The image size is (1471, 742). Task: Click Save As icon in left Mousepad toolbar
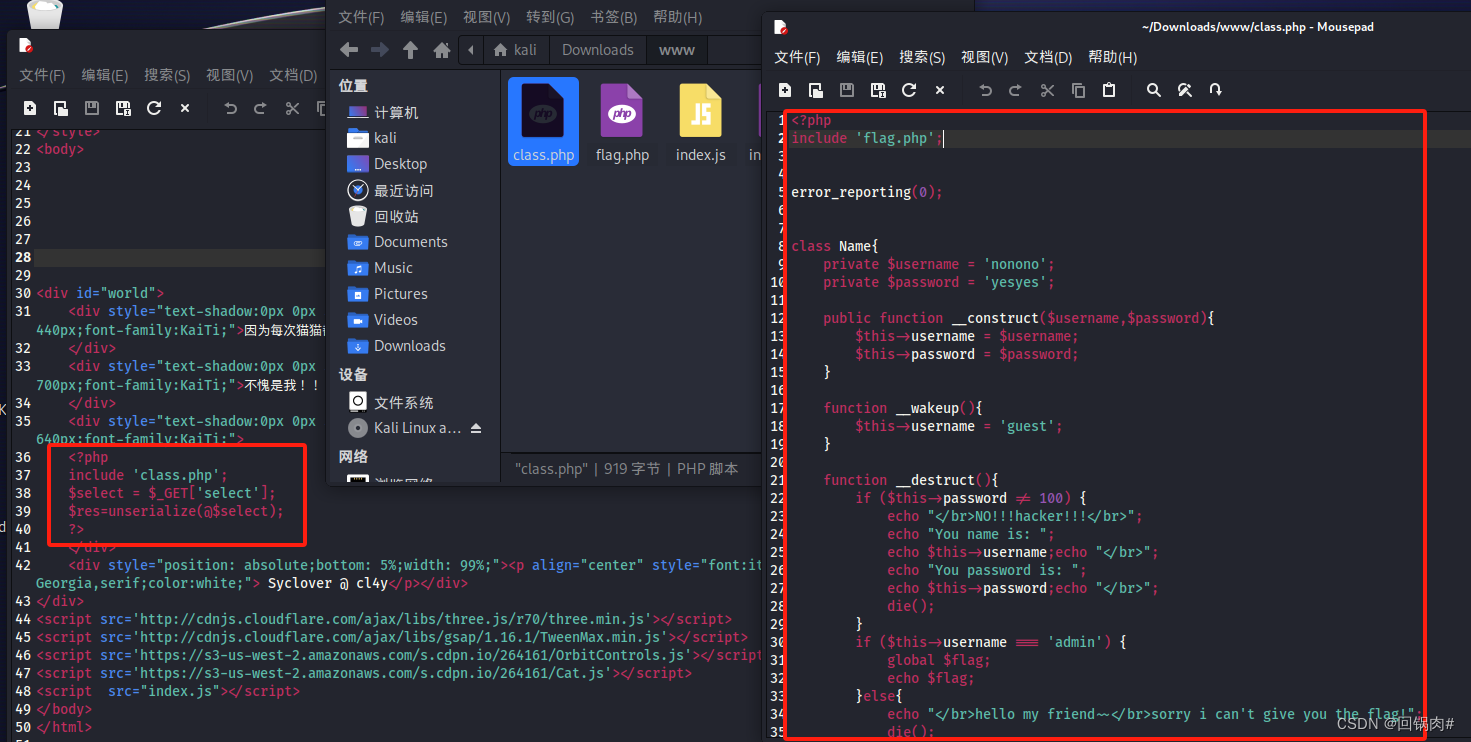tap(123, 108)
